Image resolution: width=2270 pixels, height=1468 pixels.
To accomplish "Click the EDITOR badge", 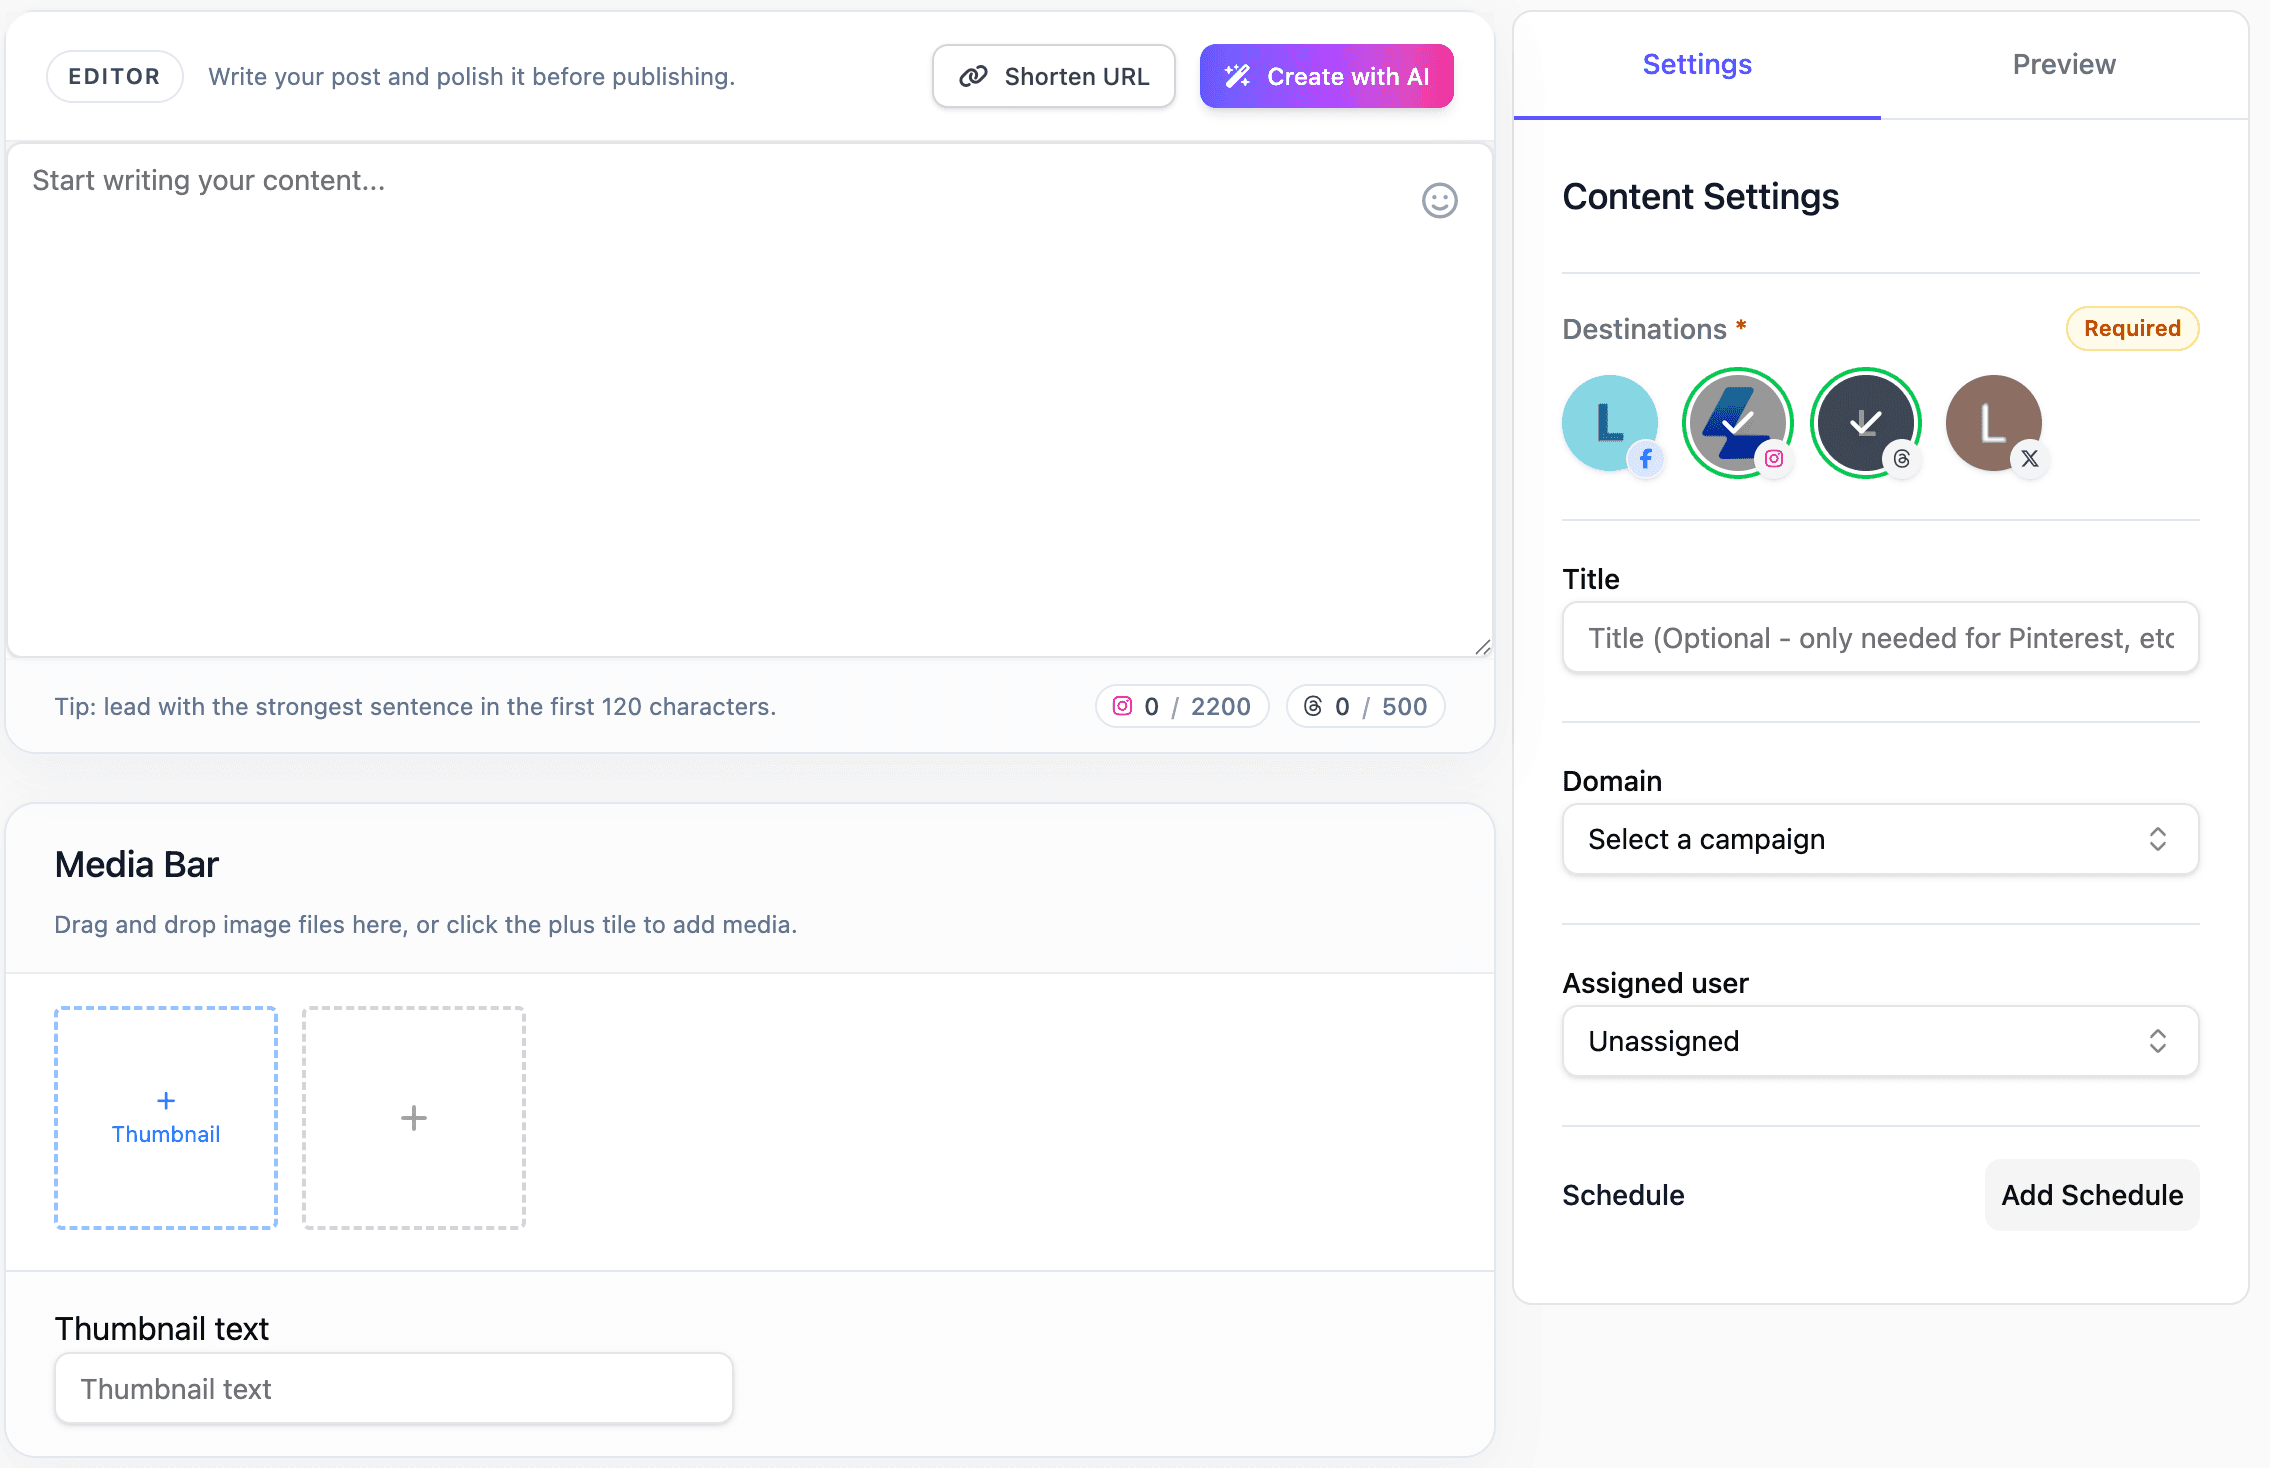I will click(x=114, y=75).
